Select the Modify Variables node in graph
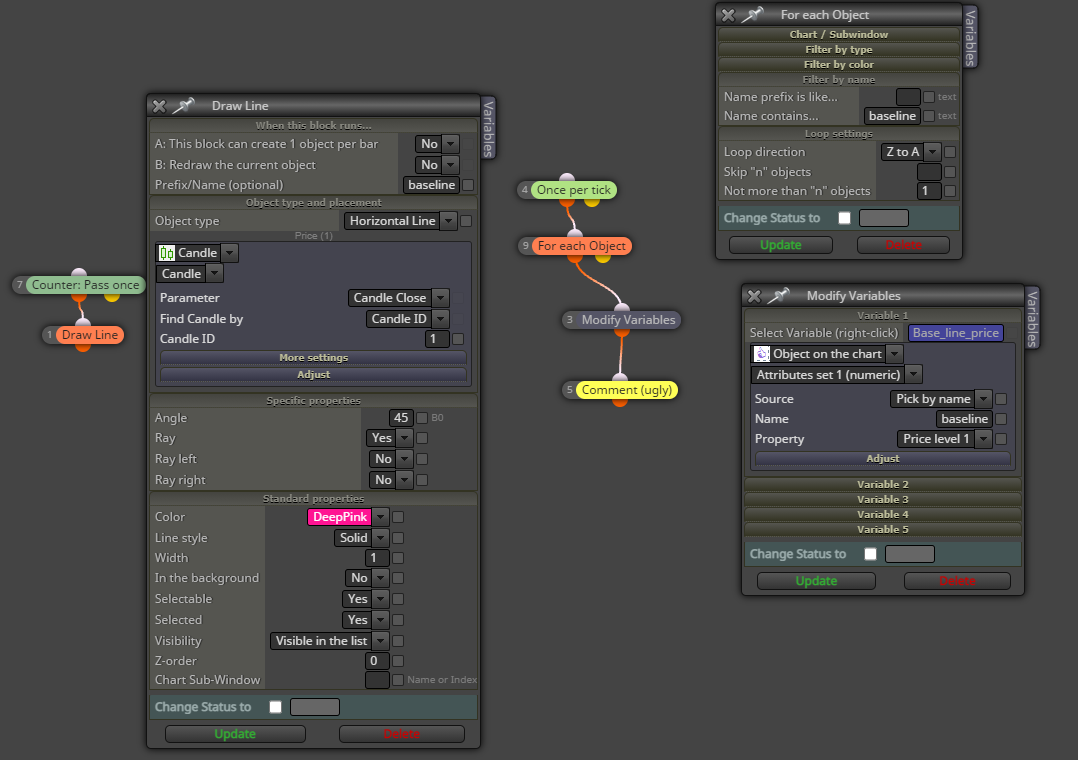1078x760 pixels. [x=628, y=320]
